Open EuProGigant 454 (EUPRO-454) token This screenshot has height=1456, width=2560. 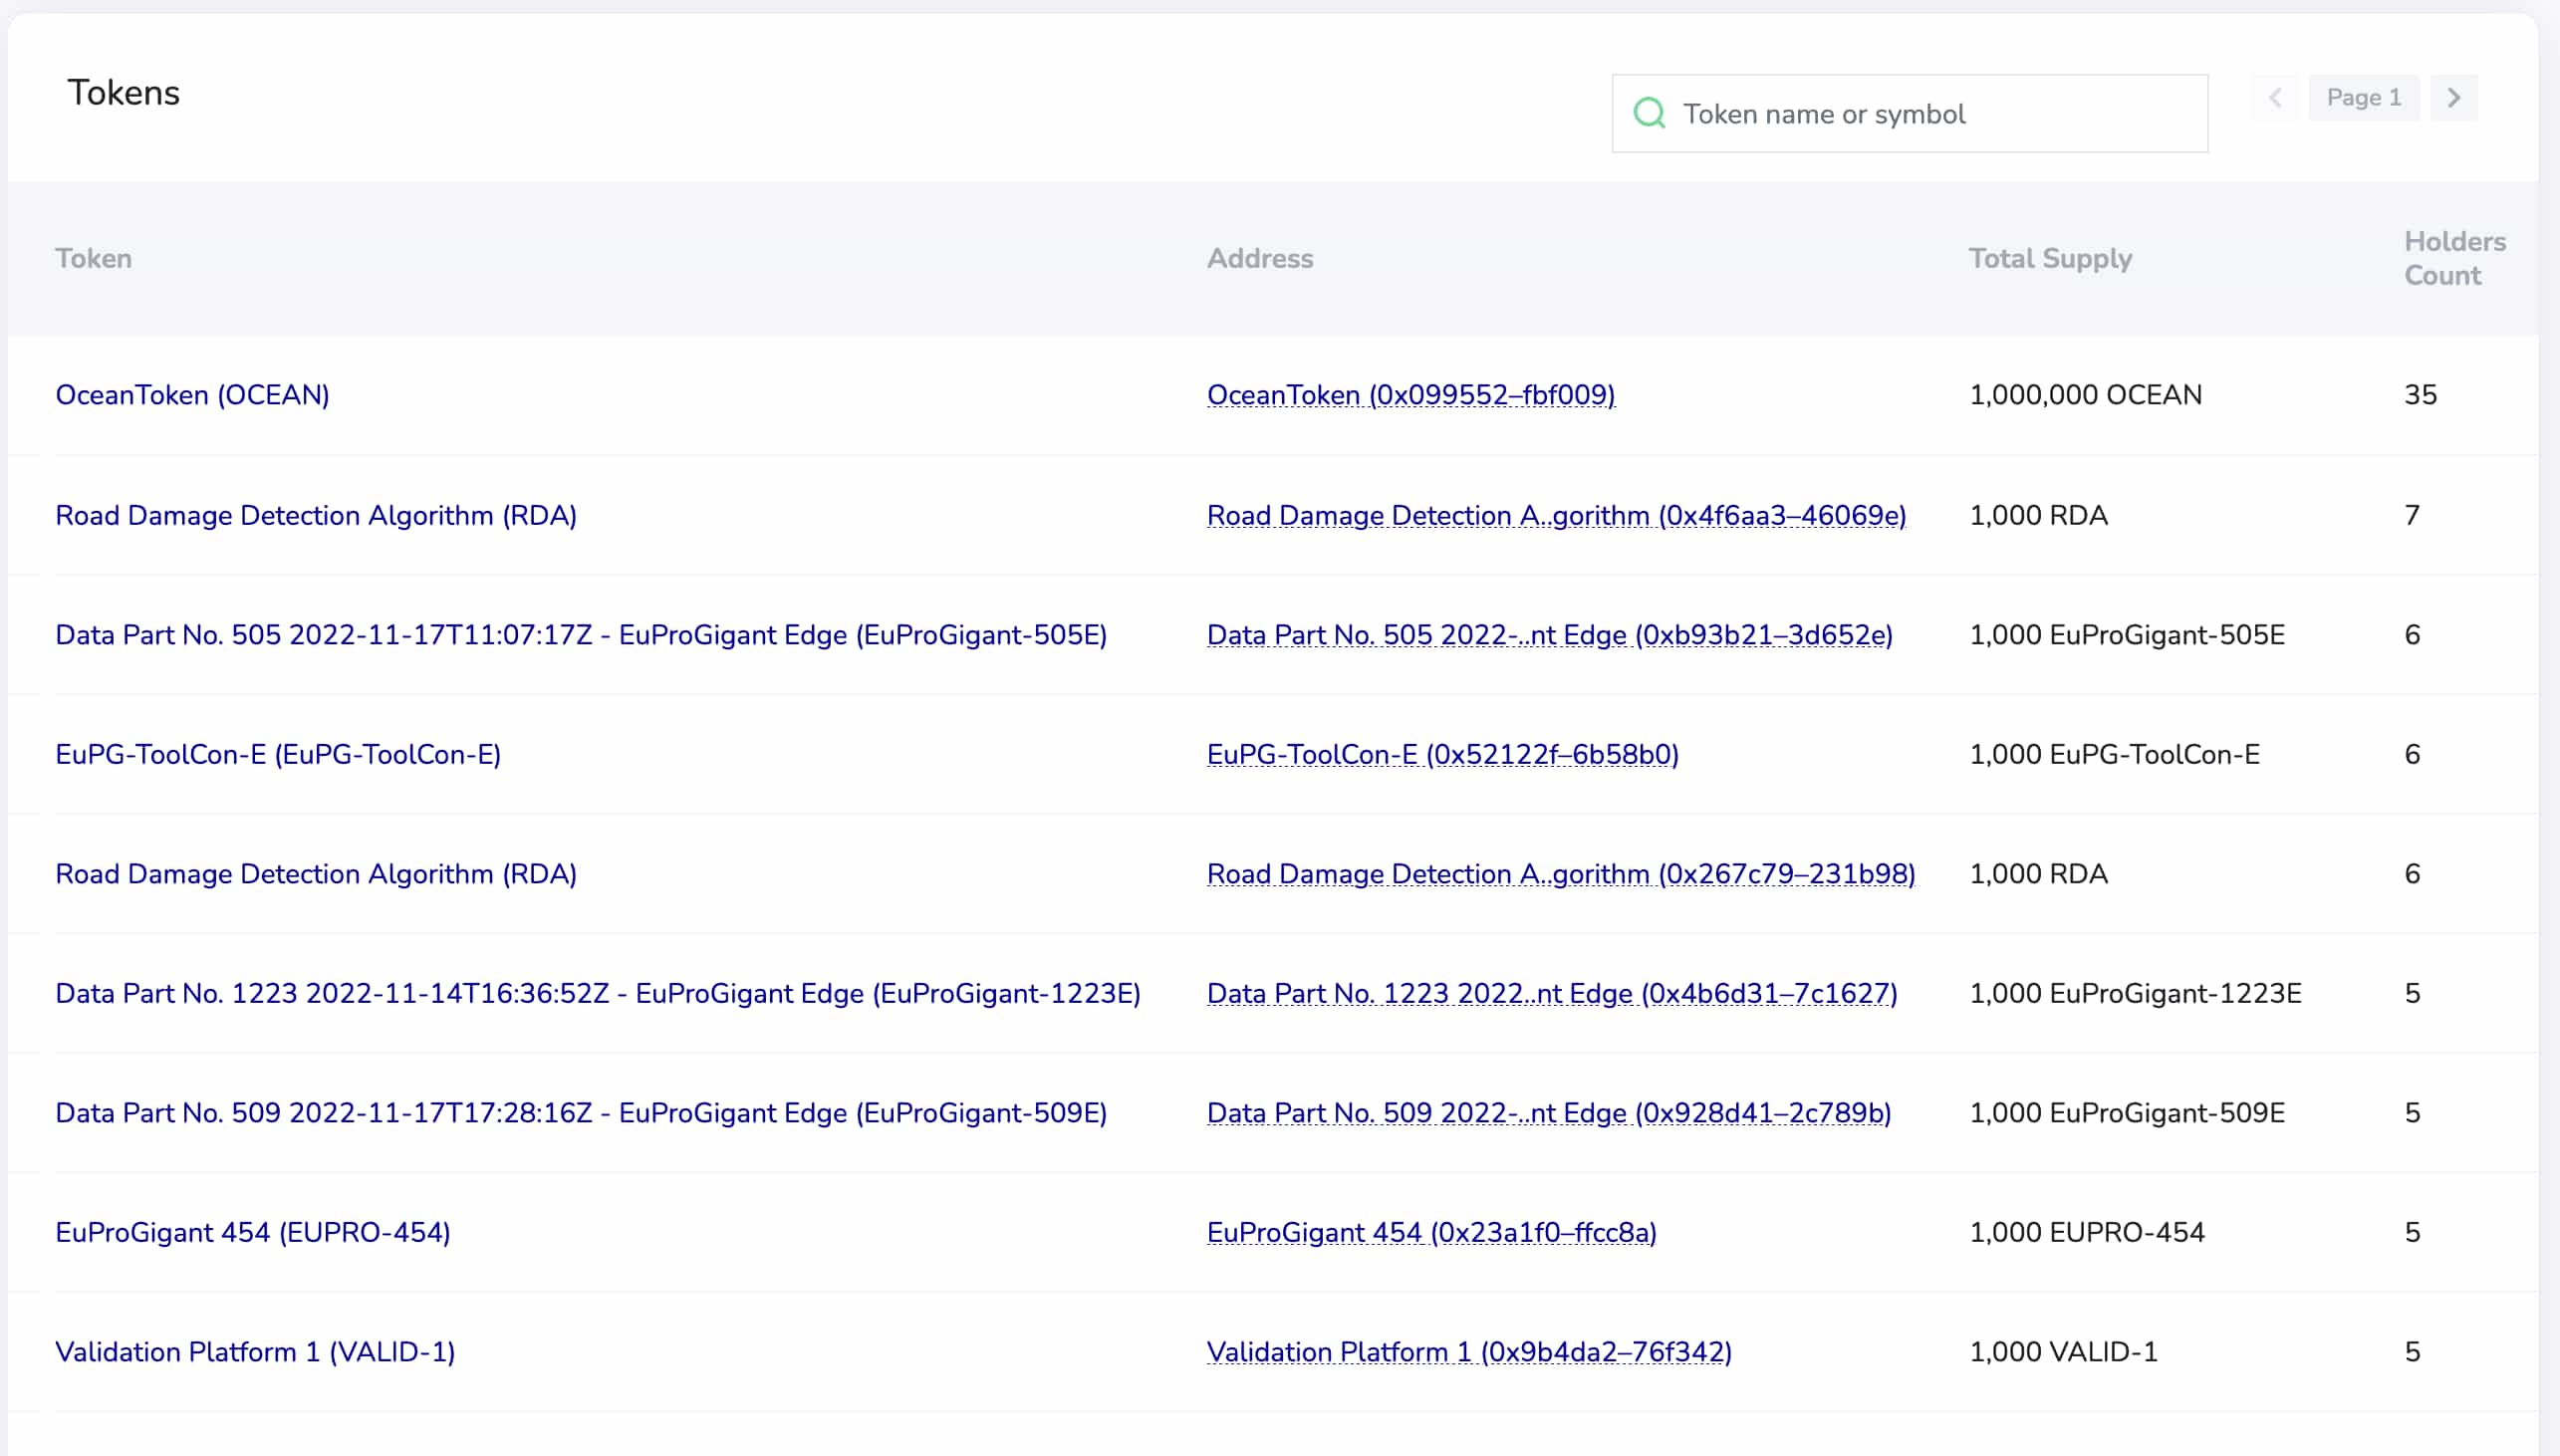coord(253,1232)
